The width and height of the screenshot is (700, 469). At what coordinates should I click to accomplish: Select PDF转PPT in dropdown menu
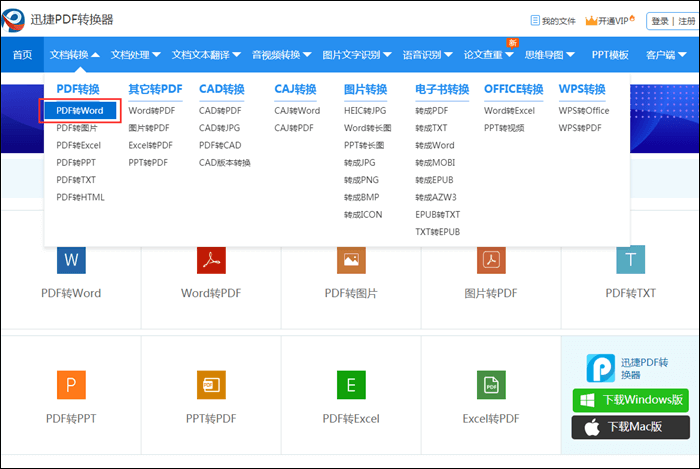click(76, 163)
